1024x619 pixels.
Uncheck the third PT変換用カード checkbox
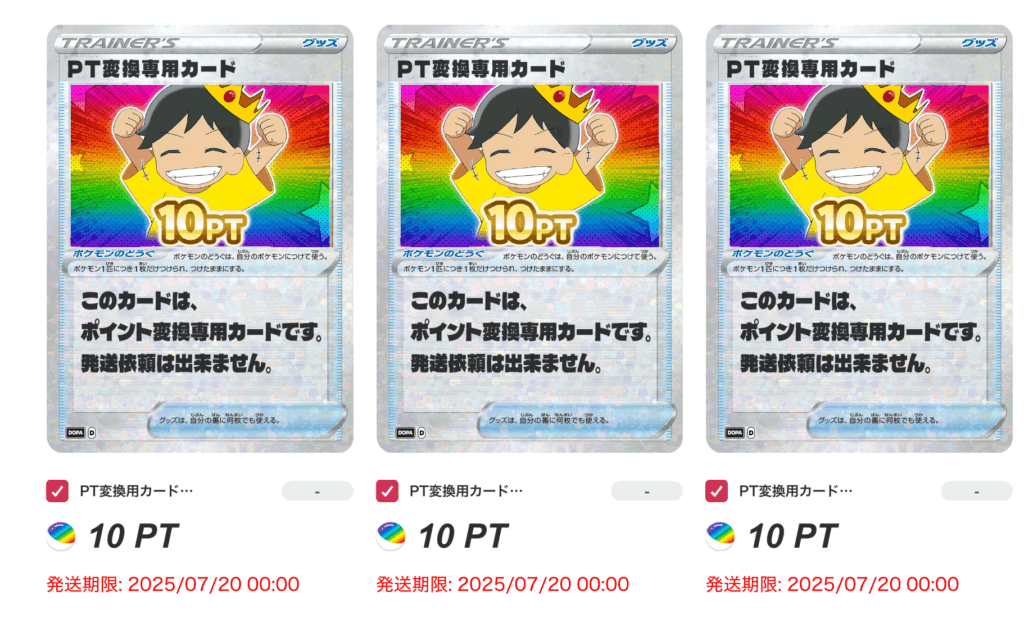point(716,491)
